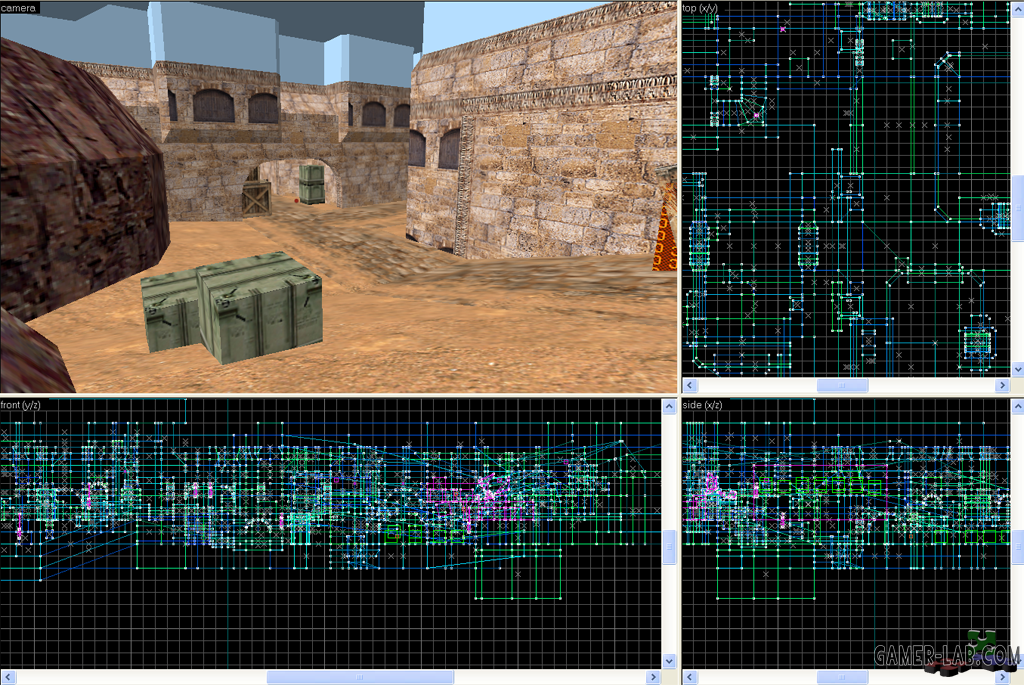Select the wooden crate under the archway
This screenshot has width=1024, height=685.
[256, 199]
